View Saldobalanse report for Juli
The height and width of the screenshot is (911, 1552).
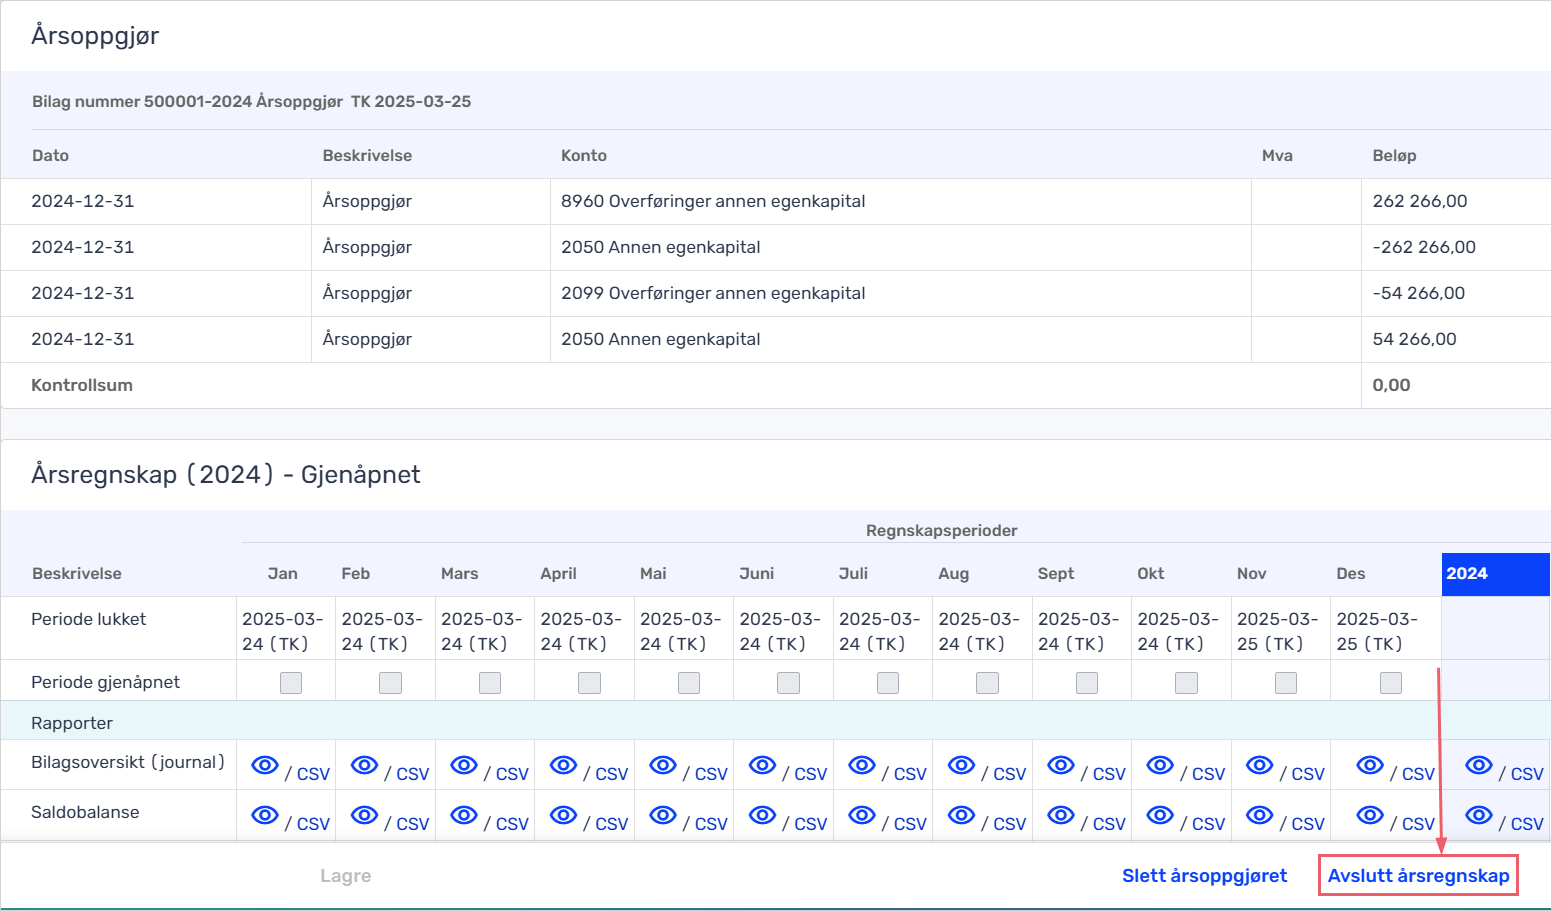pos(862,815)
